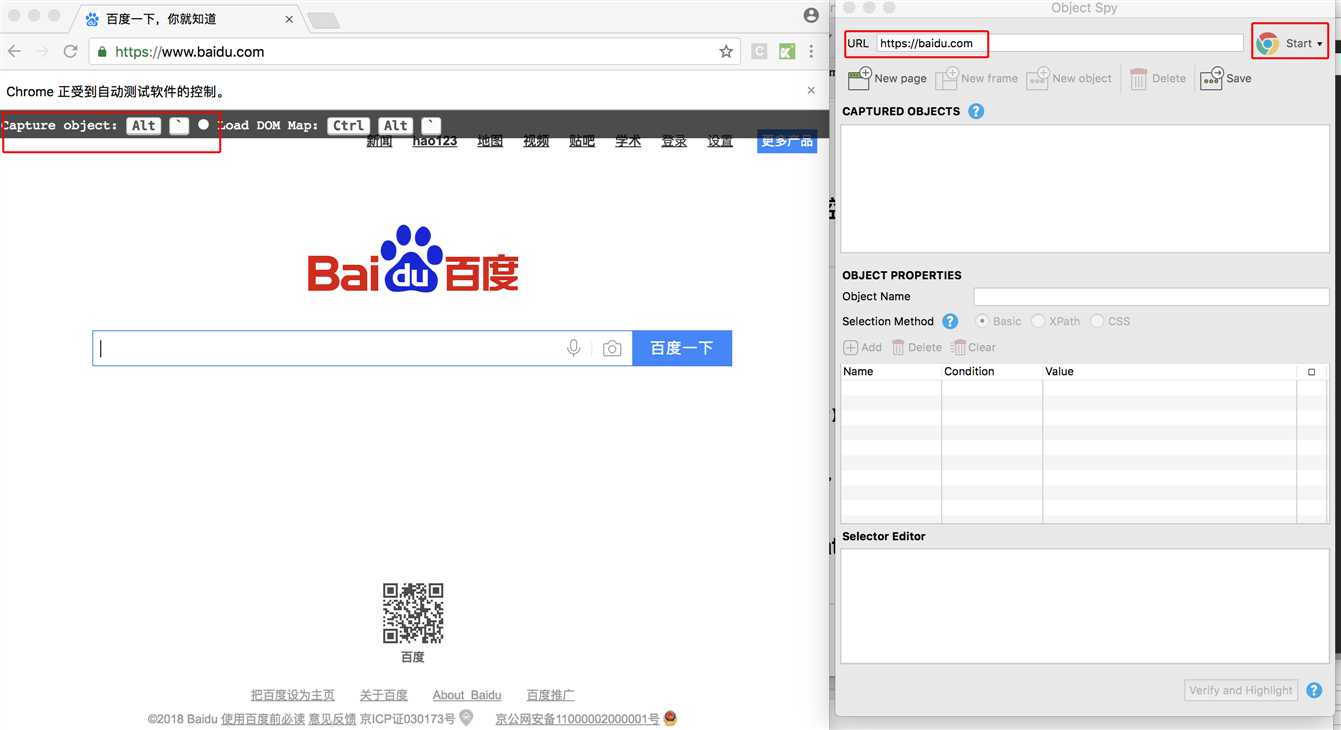Open the 学术 link

(628, 141)
